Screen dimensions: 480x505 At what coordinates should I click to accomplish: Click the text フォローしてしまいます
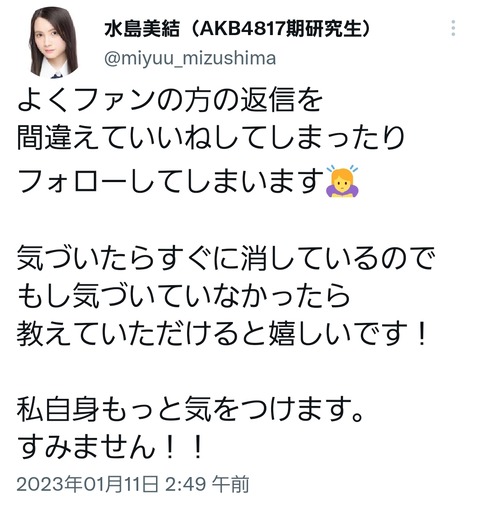tap(171, 181)
